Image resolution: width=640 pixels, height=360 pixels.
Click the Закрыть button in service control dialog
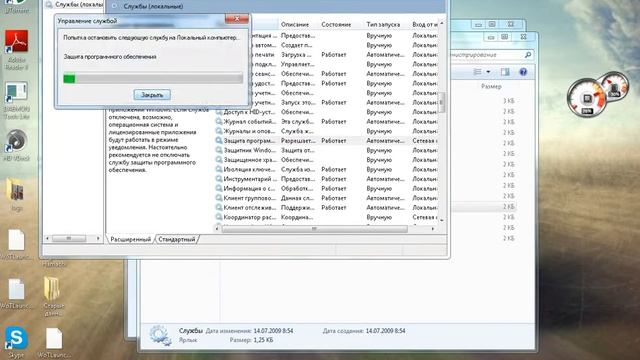click(152, 95)
